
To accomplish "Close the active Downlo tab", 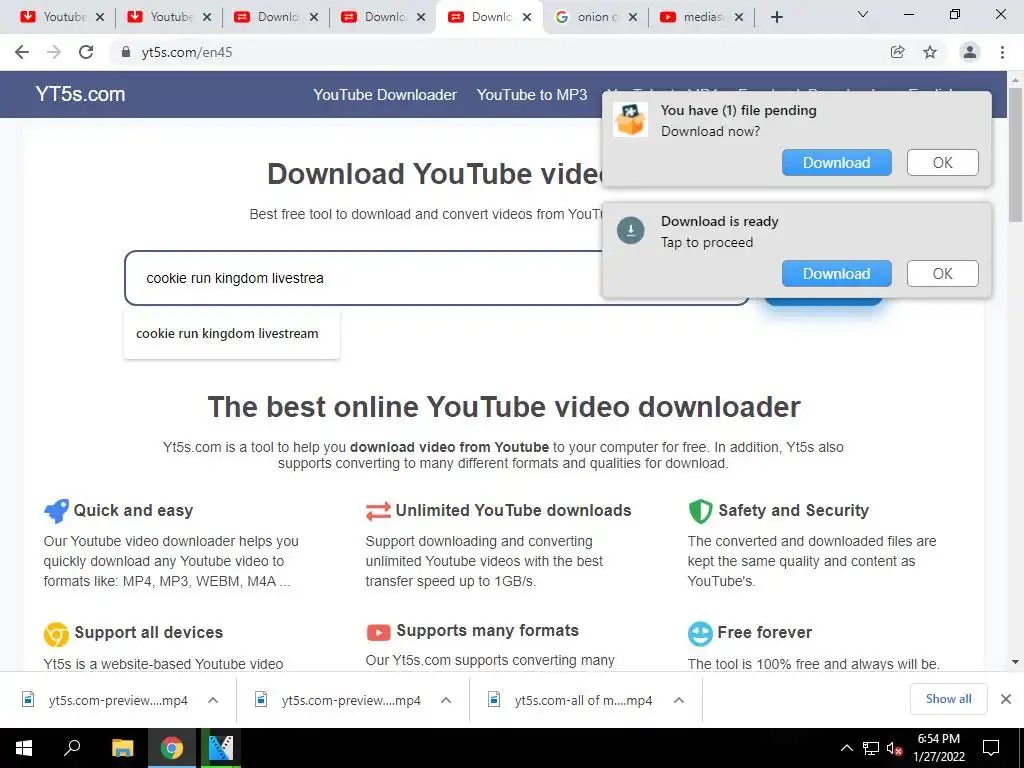I will pos(527,17).
